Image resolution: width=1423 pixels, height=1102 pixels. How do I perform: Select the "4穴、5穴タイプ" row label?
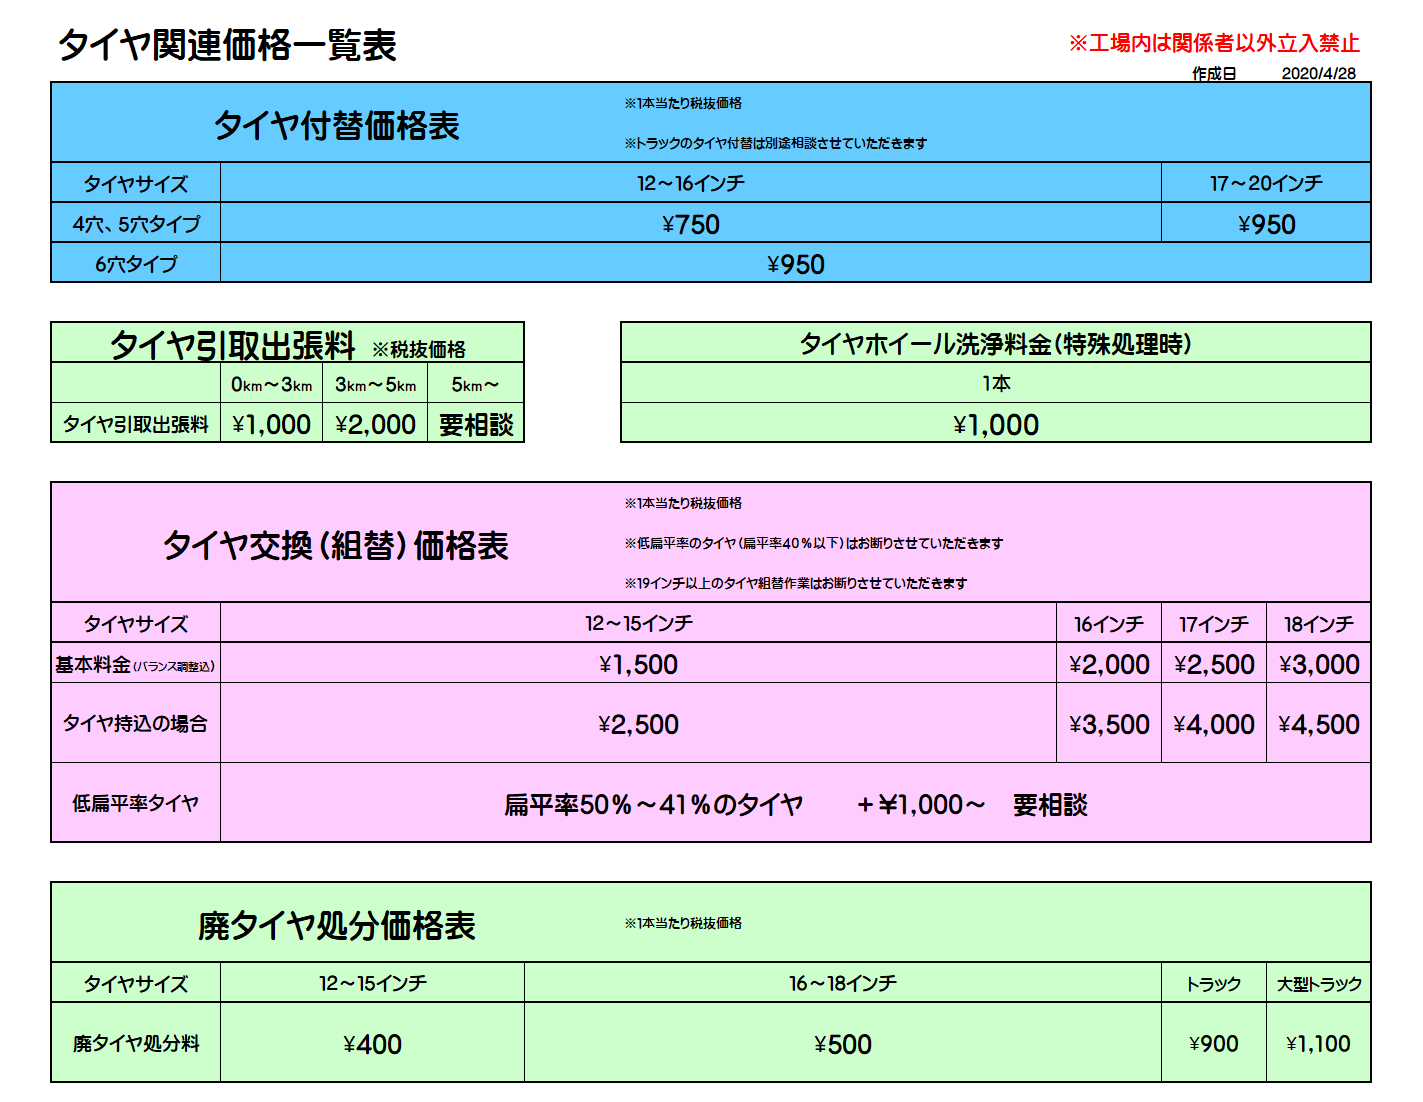click(x=136, y=224)
